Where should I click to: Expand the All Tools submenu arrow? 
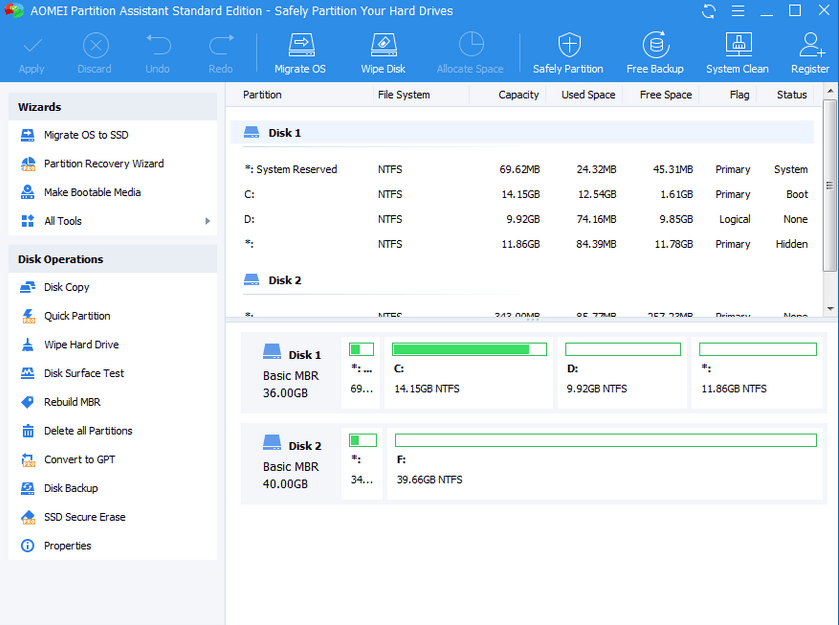tap(208, 221)
